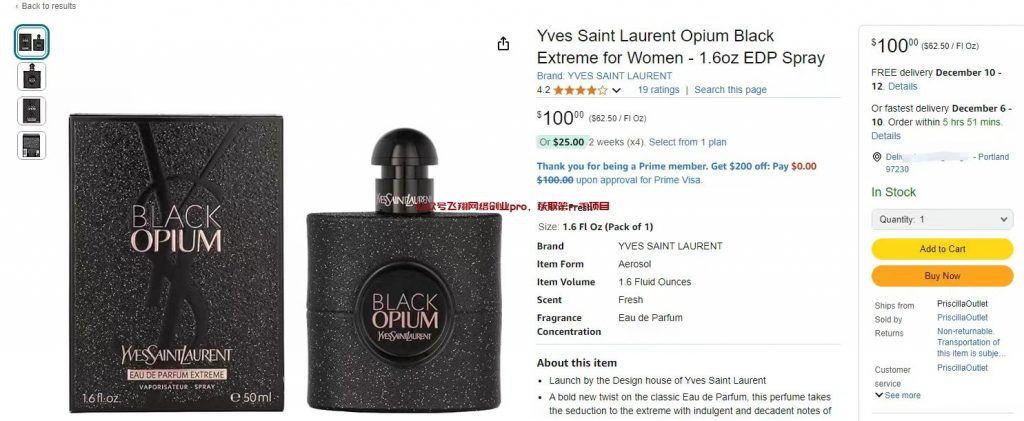The width and height of the screenshot is (1024, 421).
Task: View the 19 ratings
Action: tap(658, 90)
